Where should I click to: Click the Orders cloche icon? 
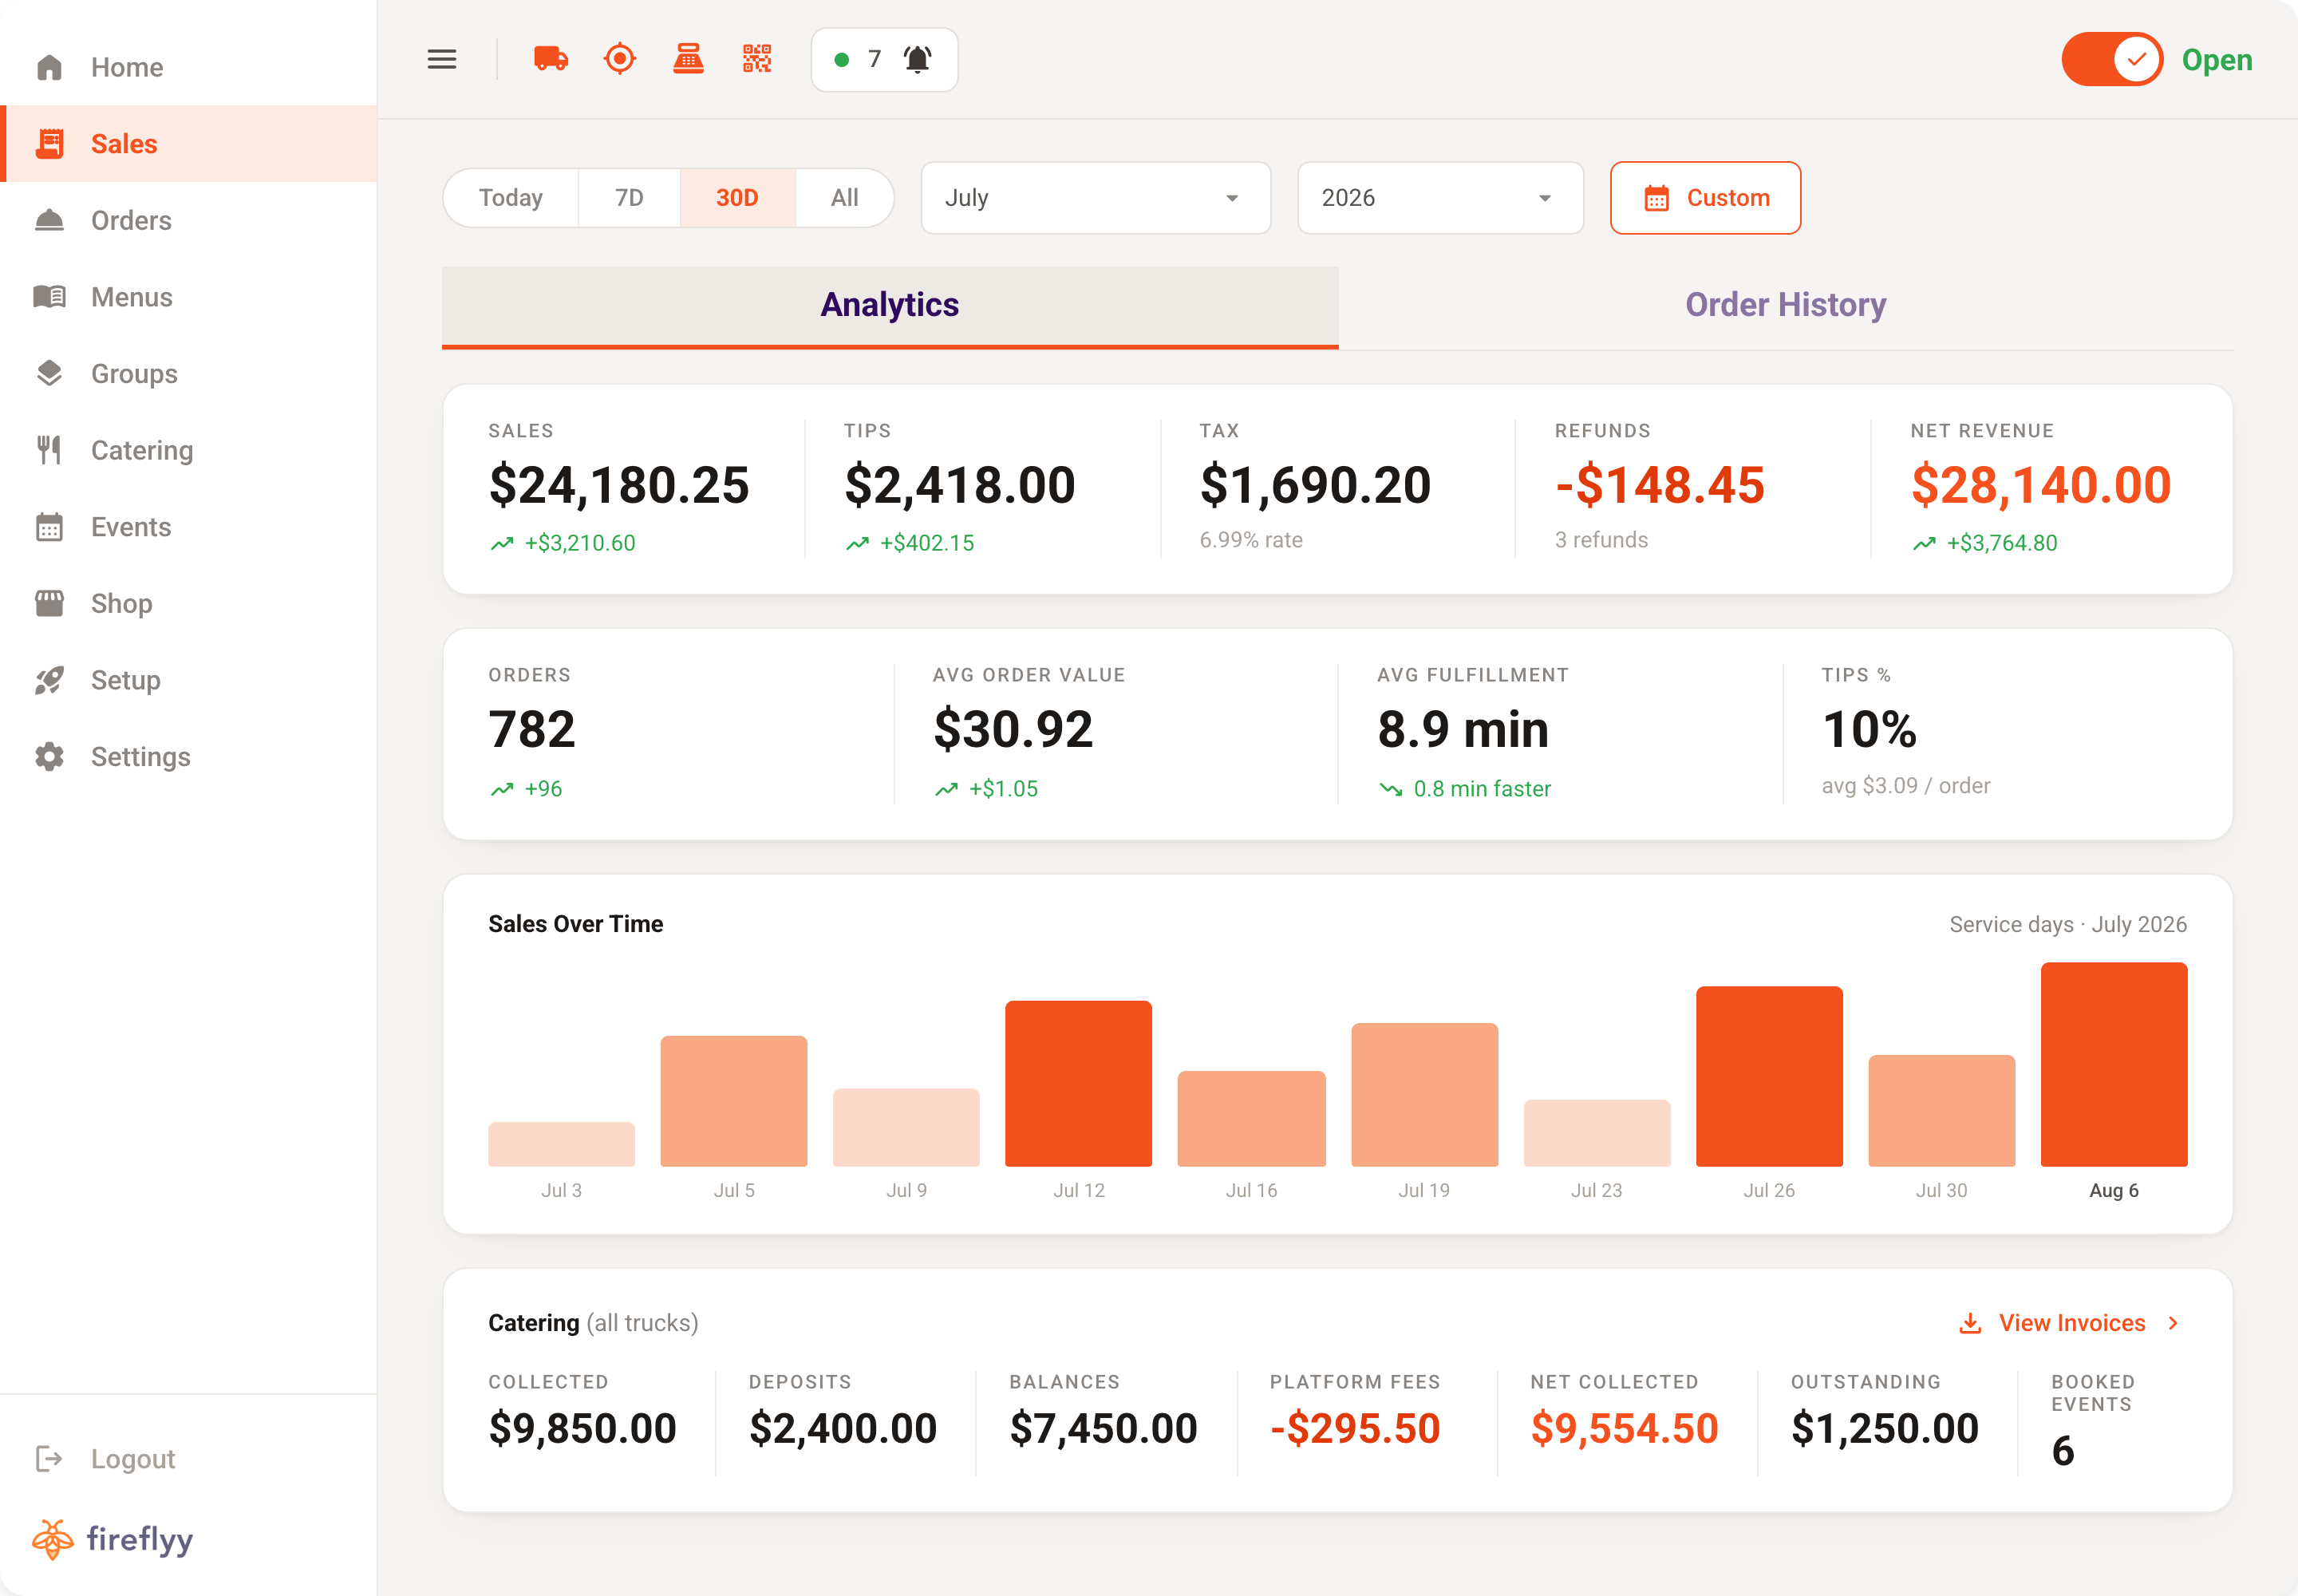pyautogui.click(x=49, y=220)
